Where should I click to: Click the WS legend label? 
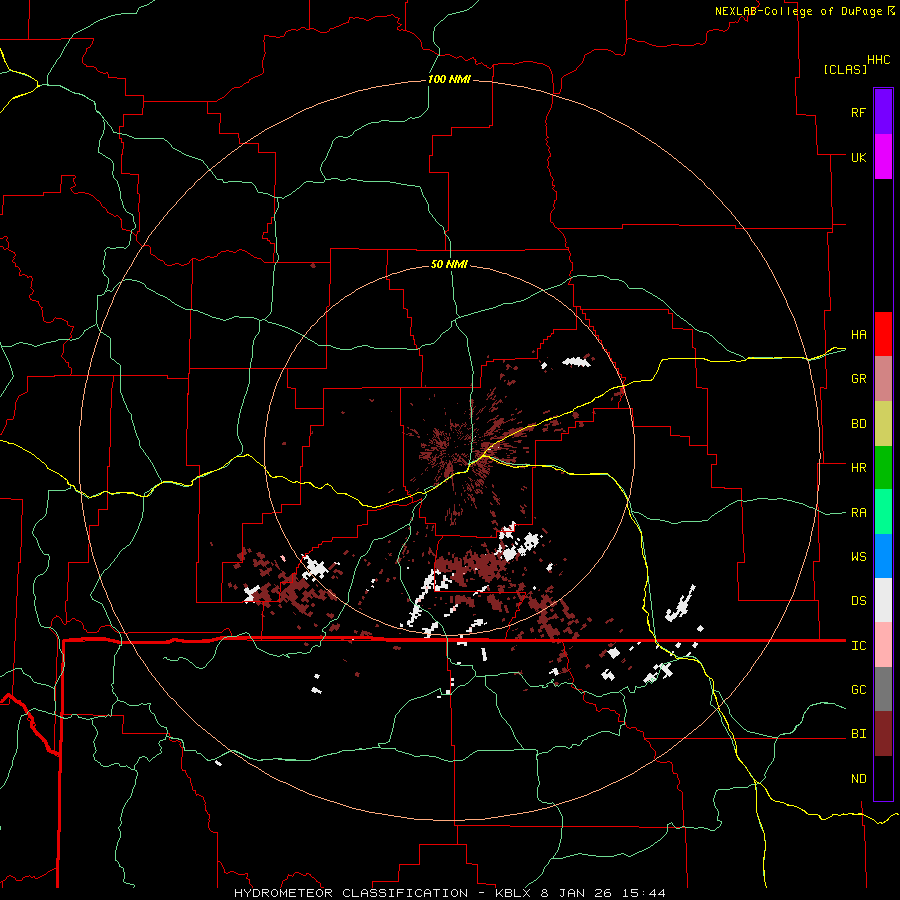click(x=858, y=557)
